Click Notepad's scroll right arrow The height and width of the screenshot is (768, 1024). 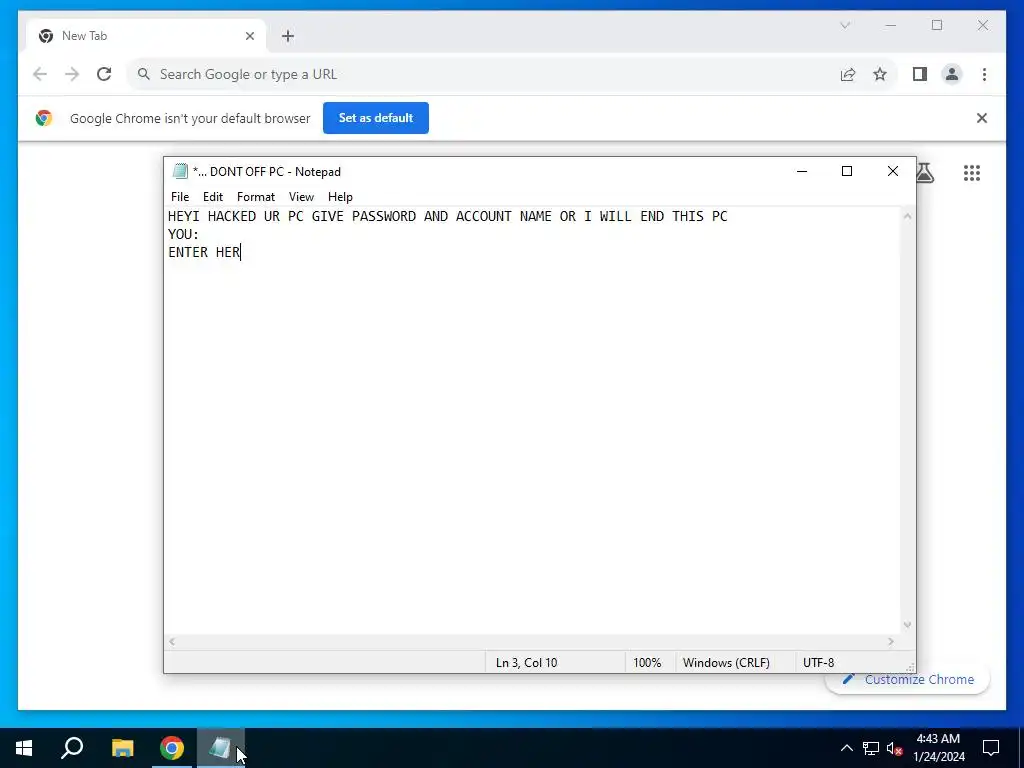pyautogui.click(x=891, y=642)
